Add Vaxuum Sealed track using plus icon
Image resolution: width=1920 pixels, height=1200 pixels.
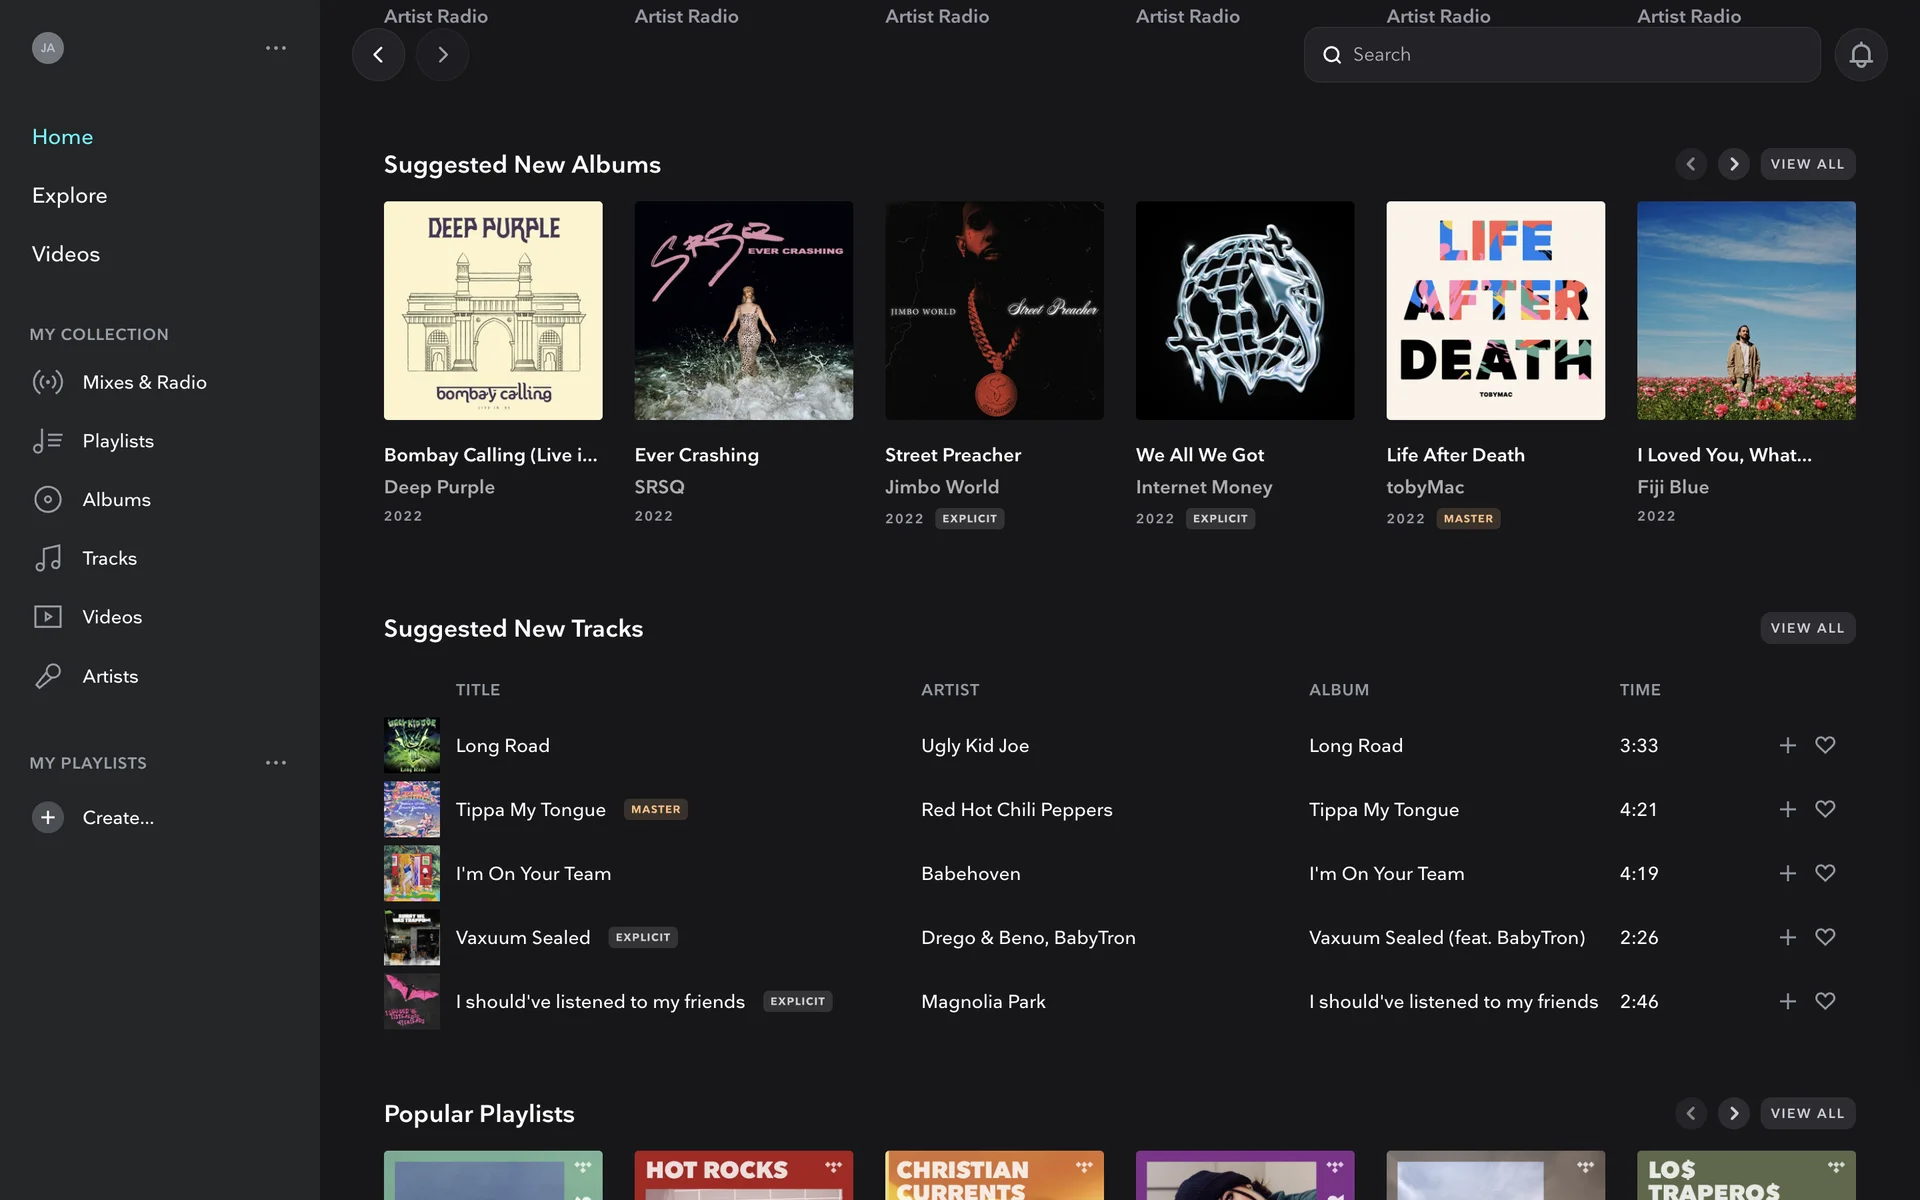(1787, 937)
